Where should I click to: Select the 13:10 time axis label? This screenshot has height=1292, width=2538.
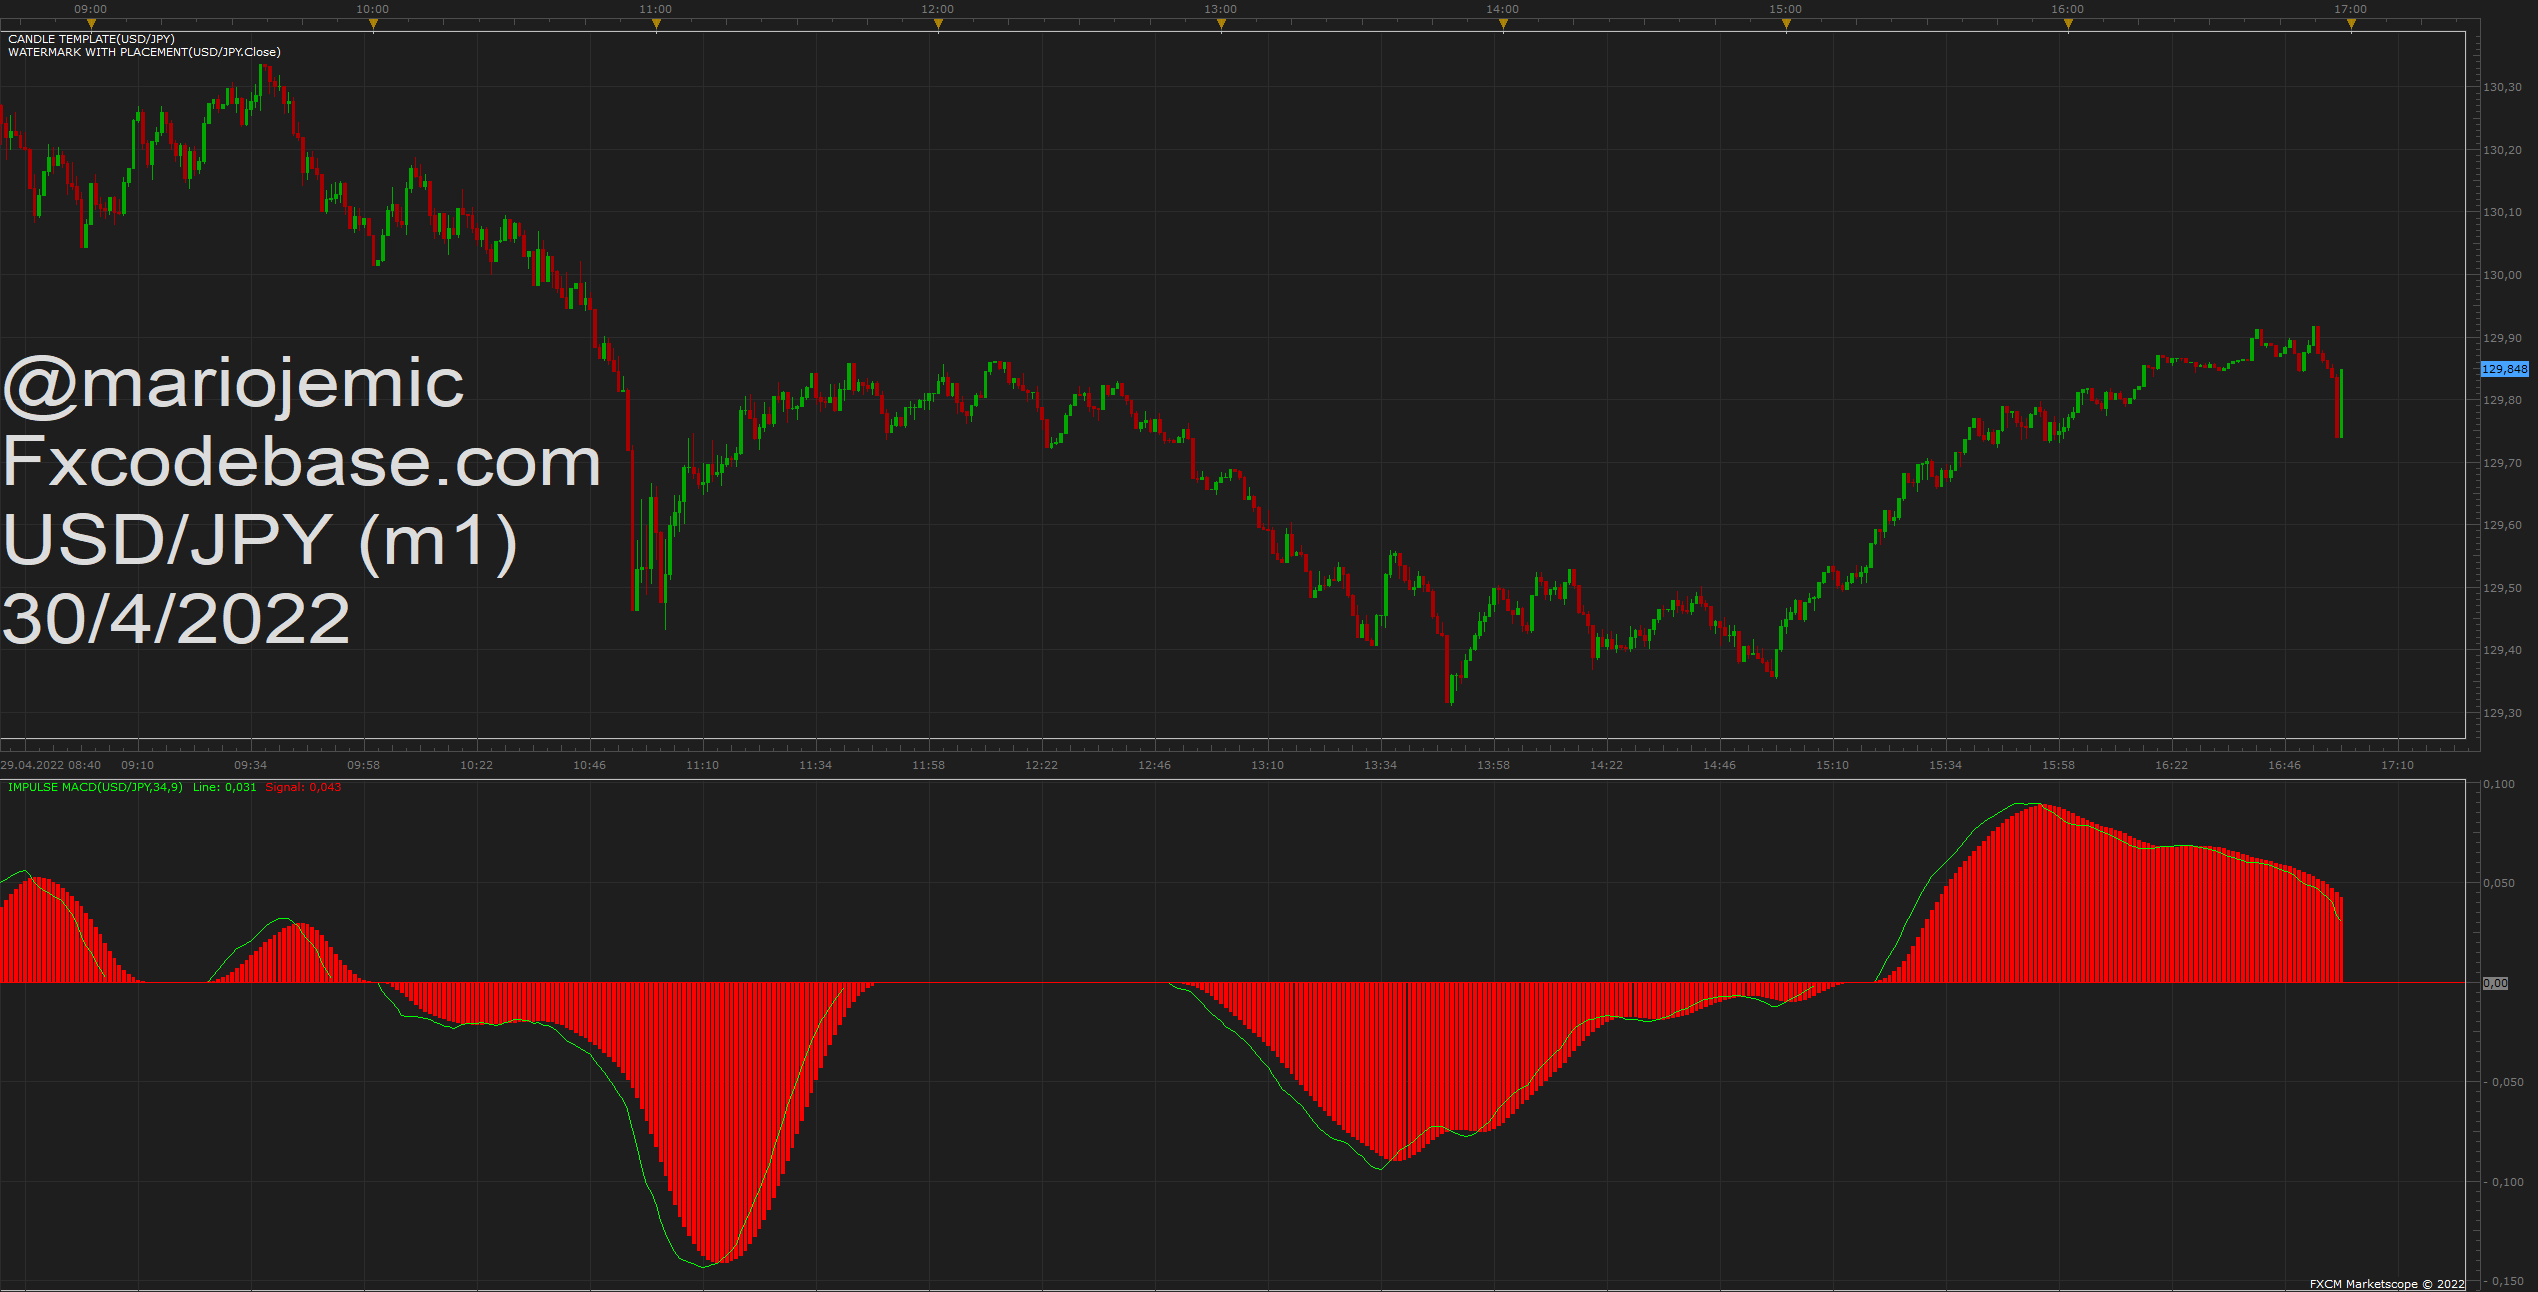[1268, 765]
